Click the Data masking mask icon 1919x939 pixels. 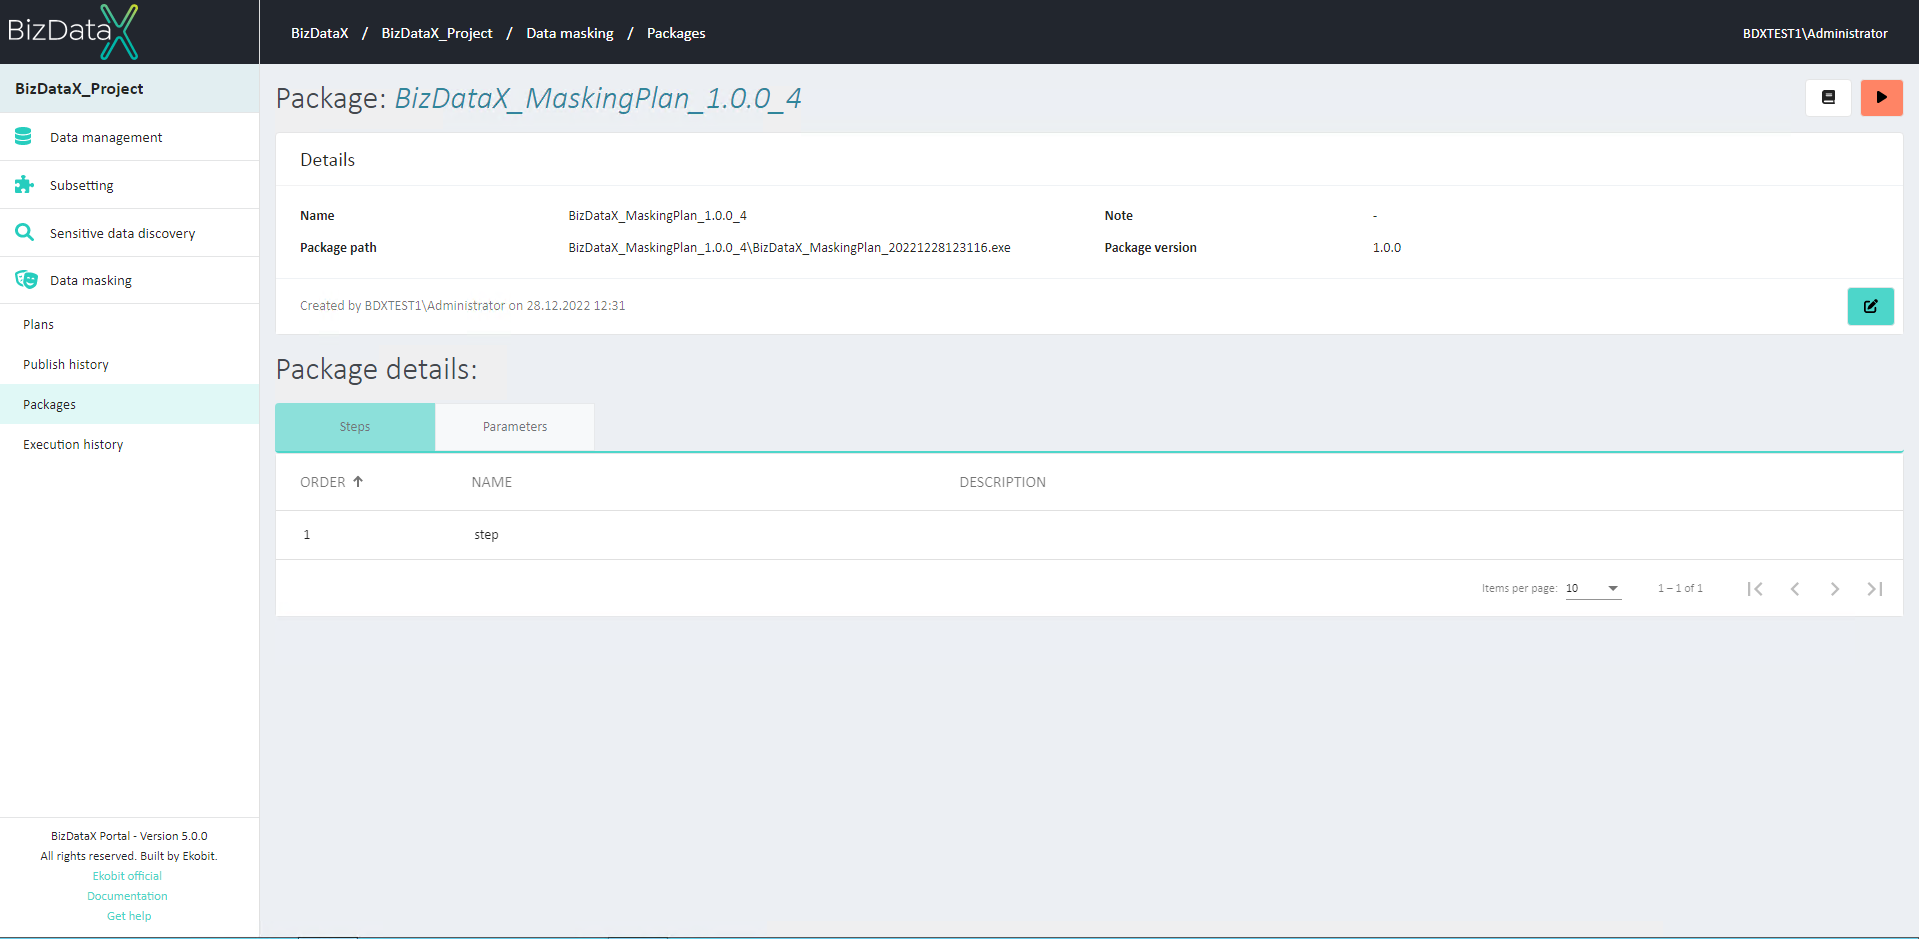26,280
